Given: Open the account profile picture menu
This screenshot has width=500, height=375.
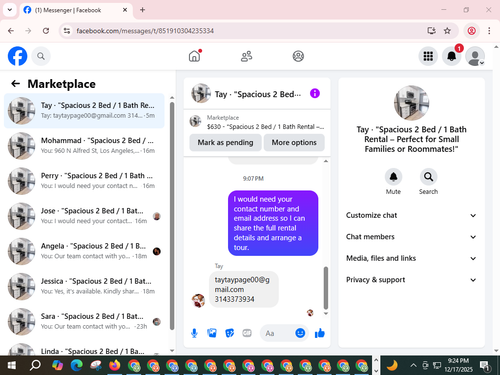Looking at the screenshot, I should point(475,56).
